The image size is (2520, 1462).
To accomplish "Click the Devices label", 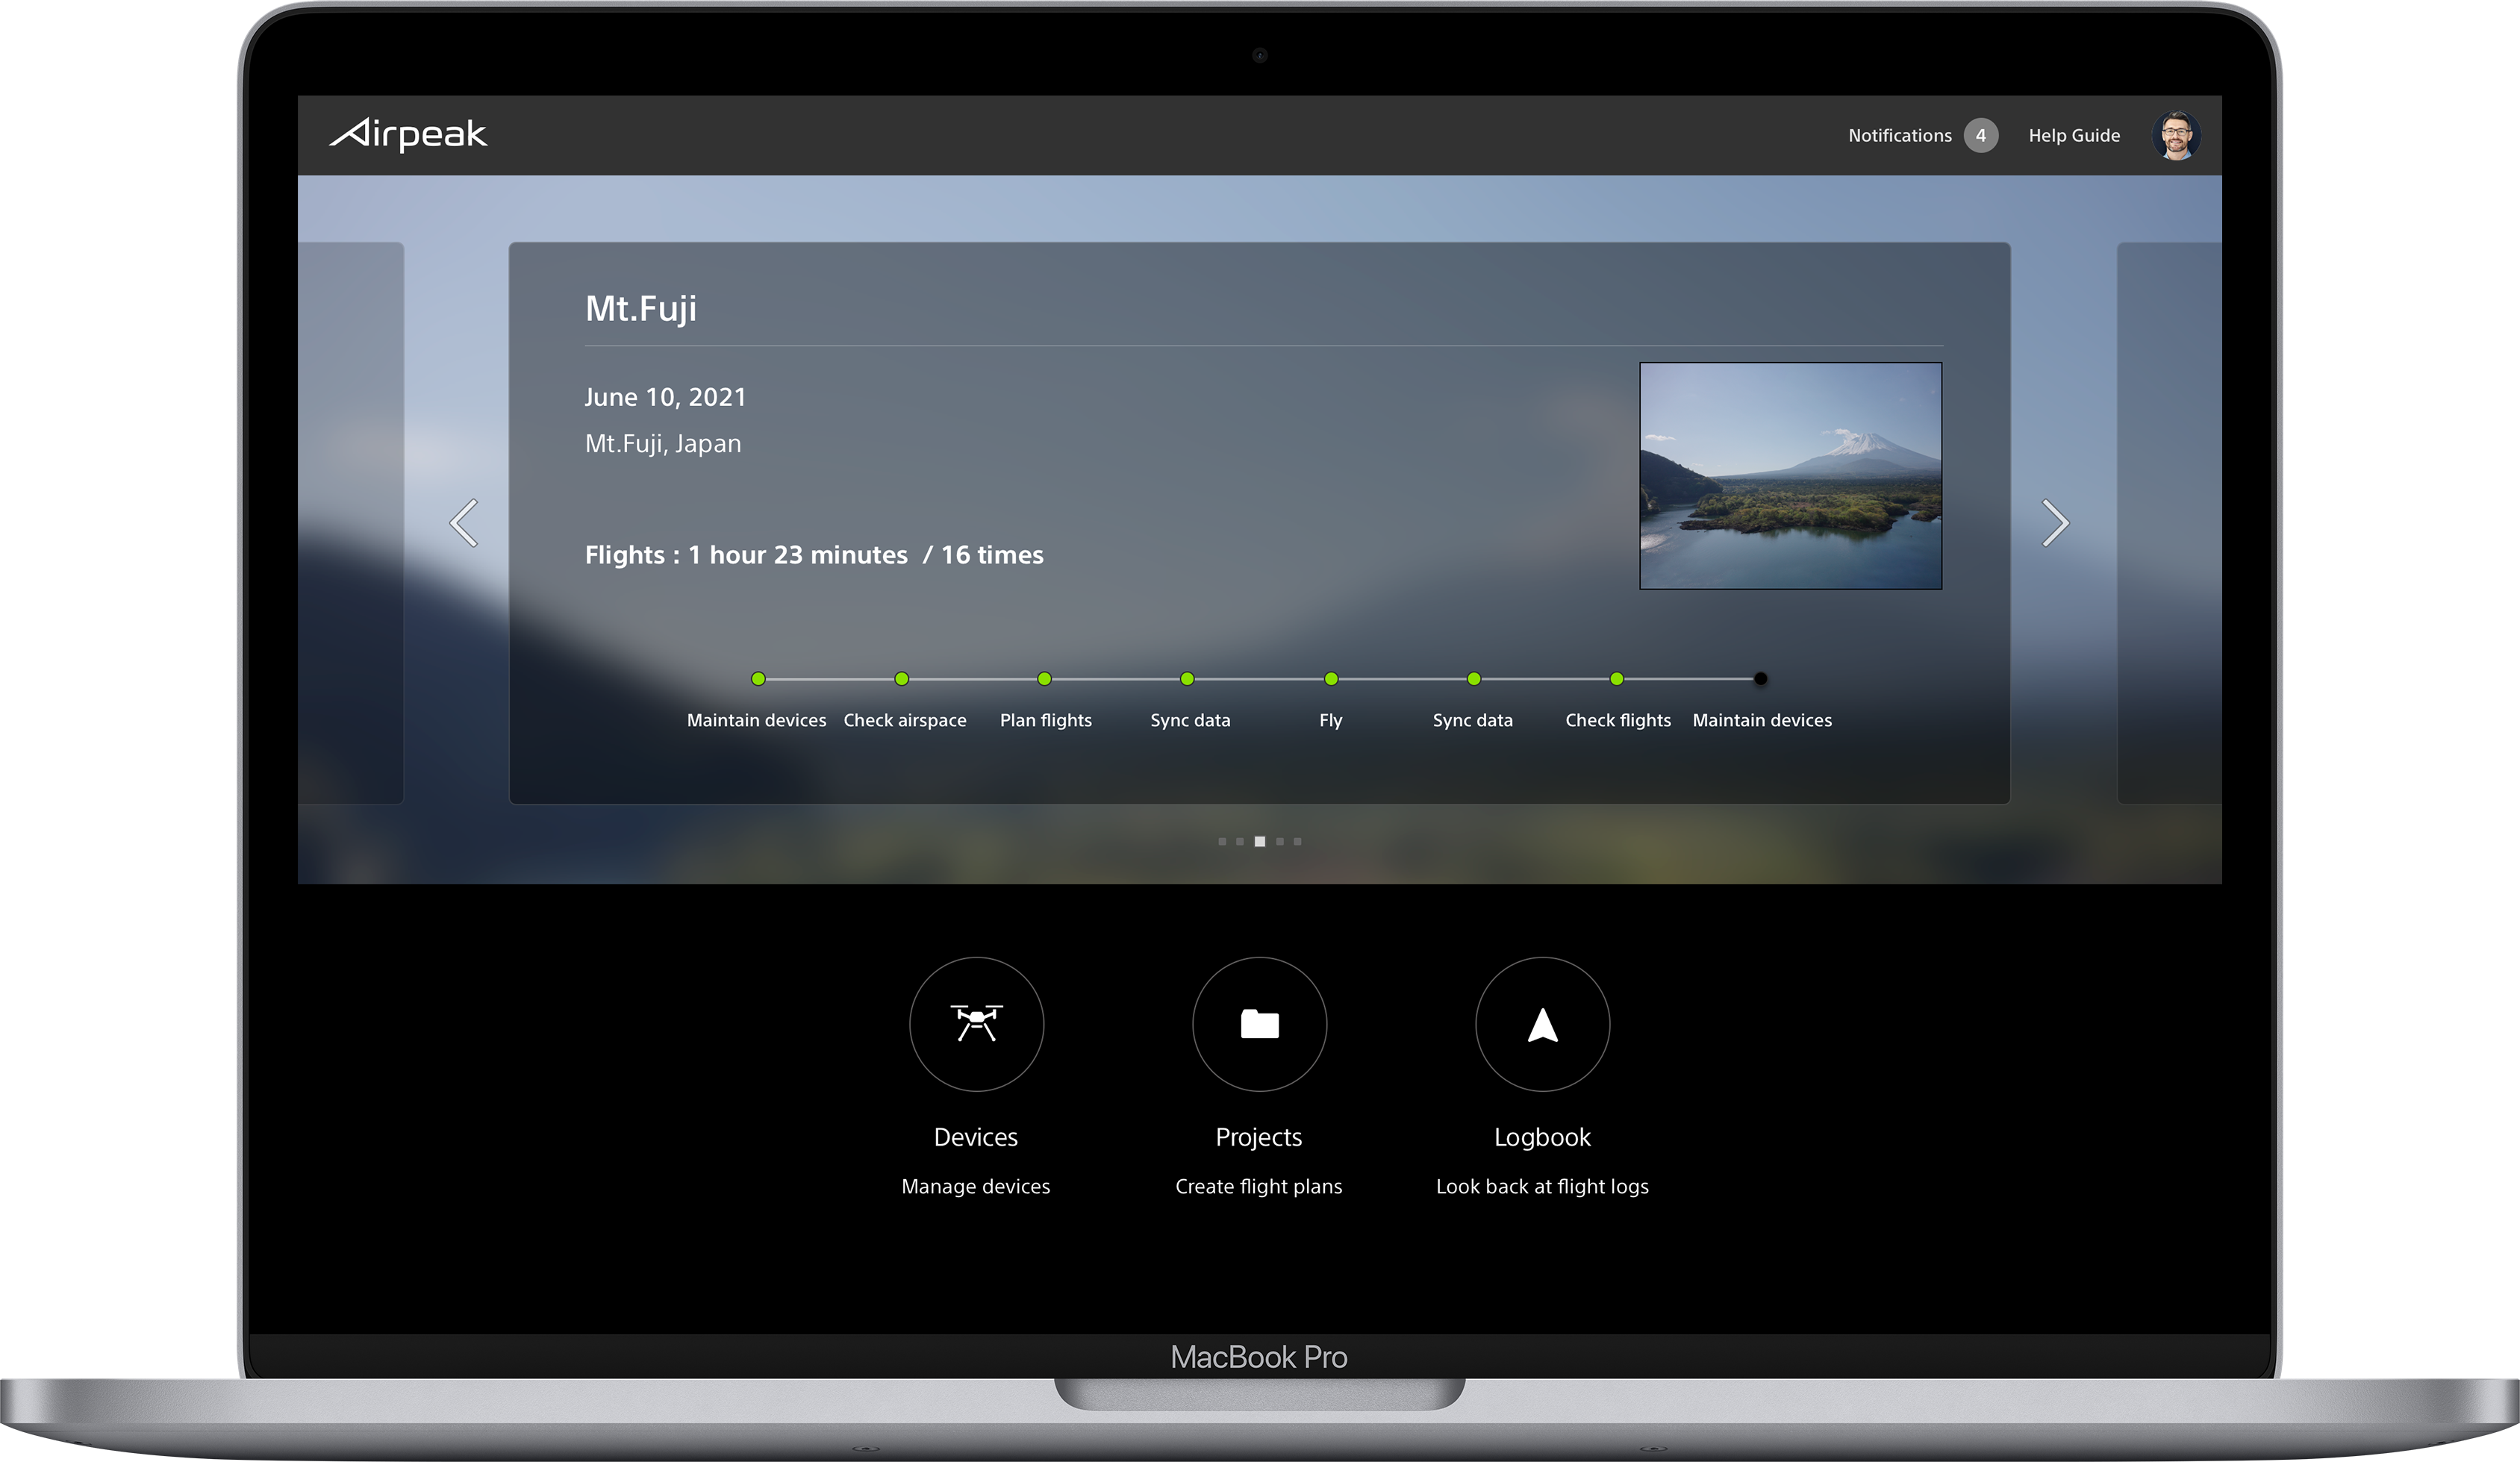I will coord(976,1137).
